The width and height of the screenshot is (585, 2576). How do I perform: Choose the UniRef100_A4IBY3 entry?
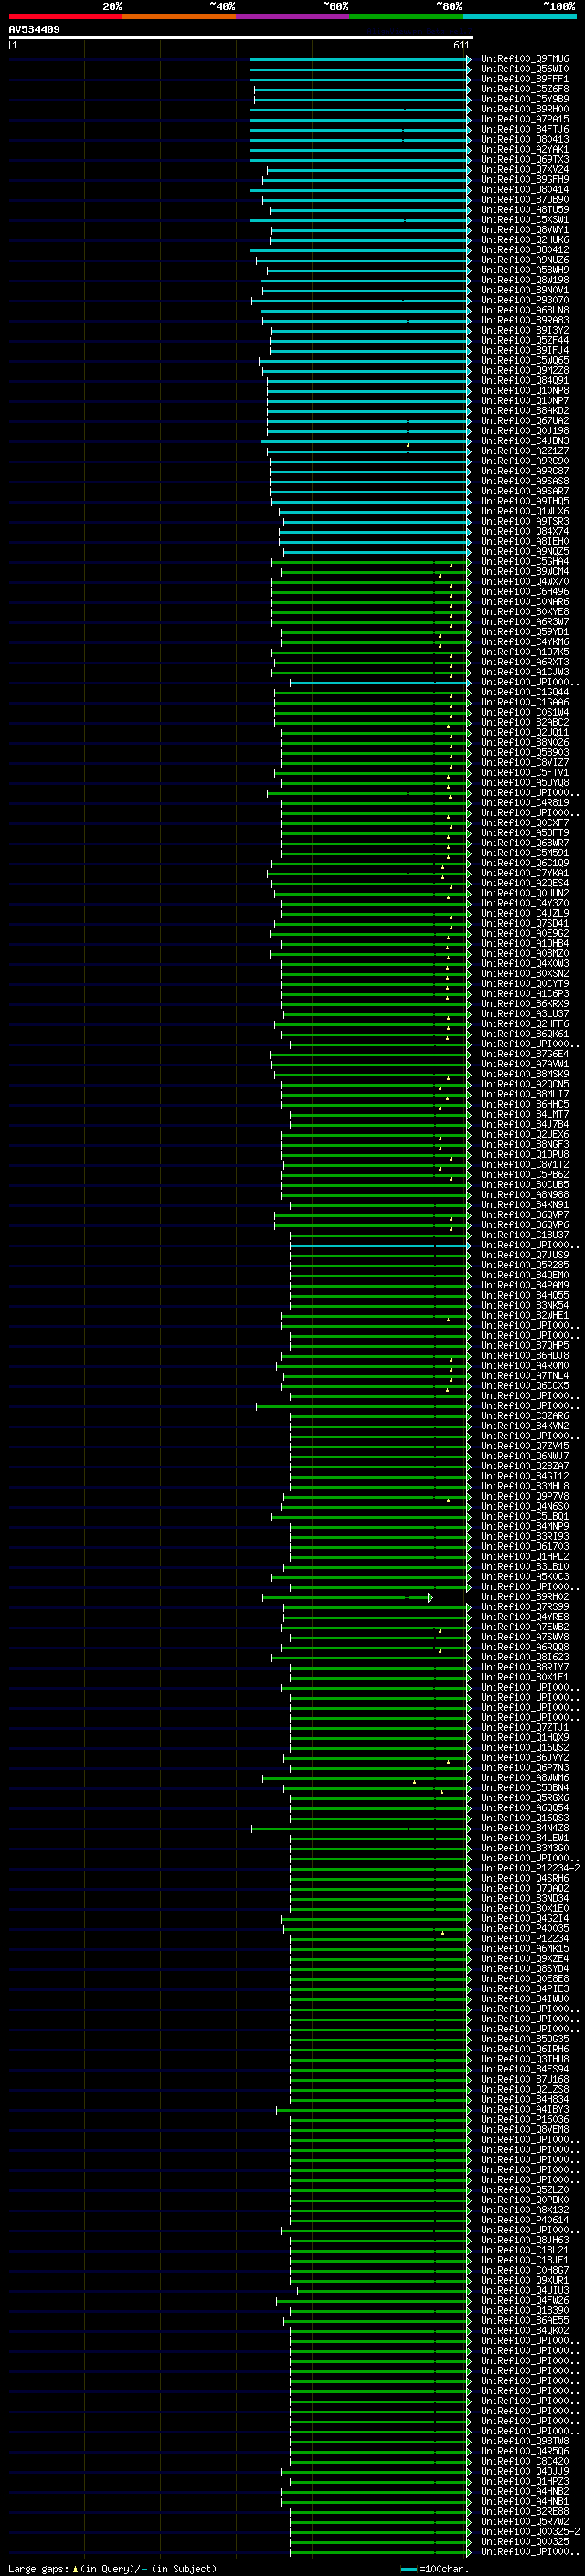[x=525, y=2110]
